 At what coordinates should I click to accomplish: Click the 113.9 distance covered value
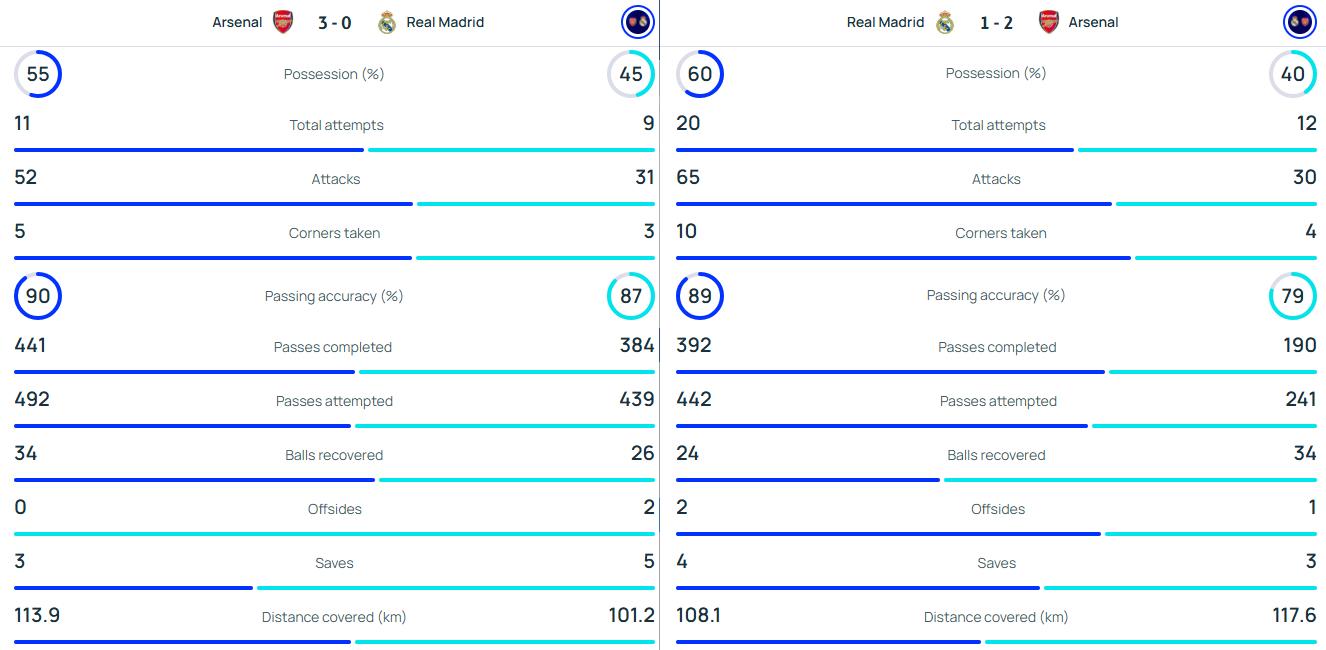pyautogui.click(x=37, y=615)
